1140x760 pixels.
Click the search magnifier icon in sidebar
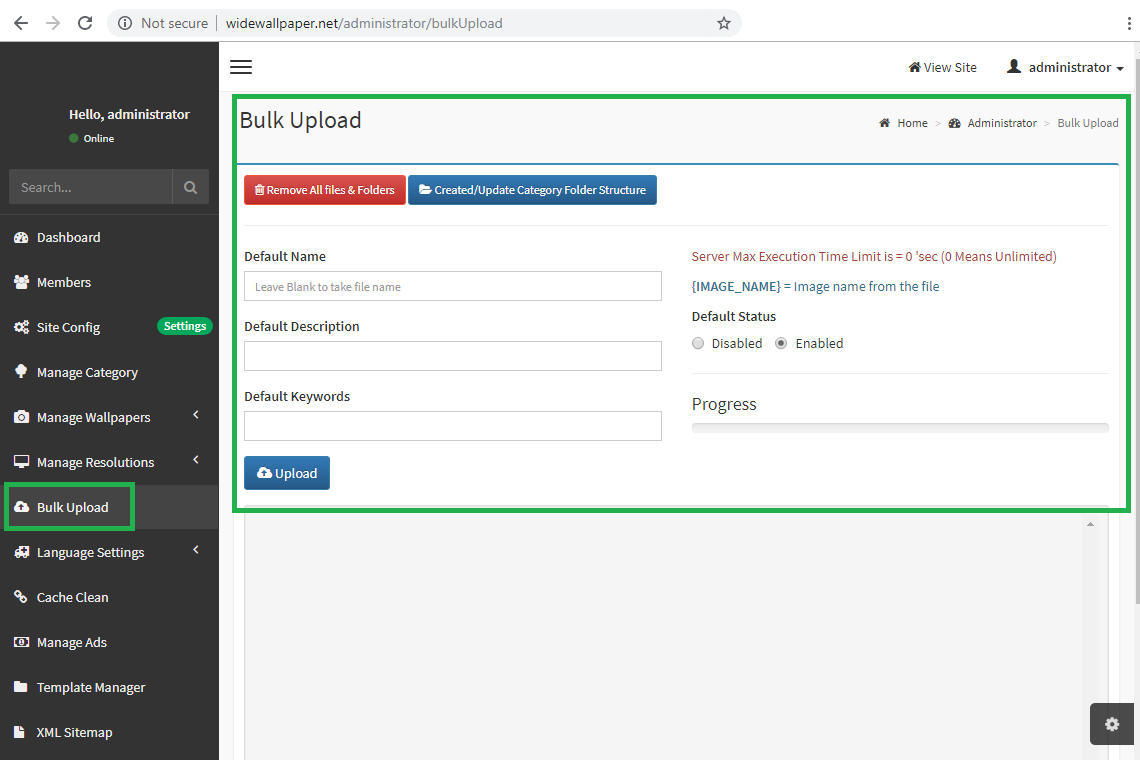[x=190, y=187]
